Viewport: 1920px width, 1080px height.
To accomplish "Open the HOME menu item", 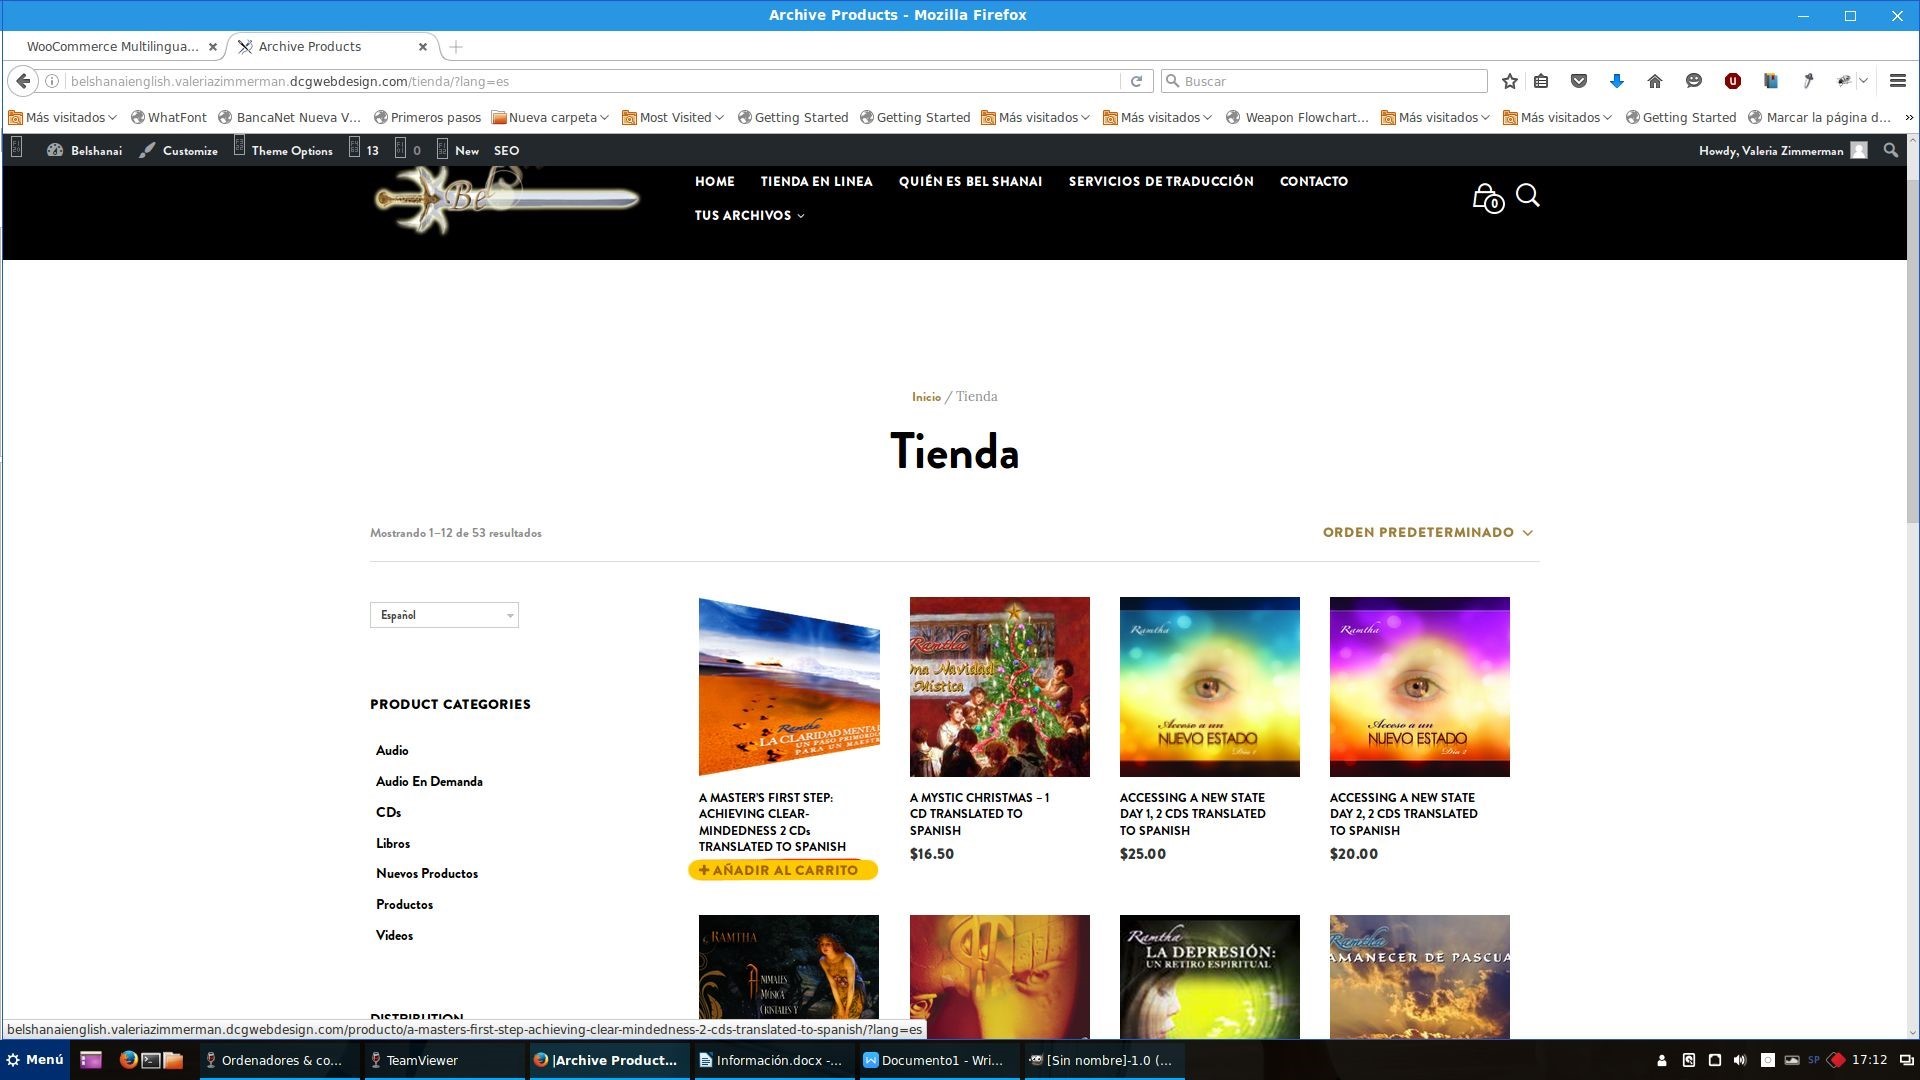I will [x=715, y=181].
